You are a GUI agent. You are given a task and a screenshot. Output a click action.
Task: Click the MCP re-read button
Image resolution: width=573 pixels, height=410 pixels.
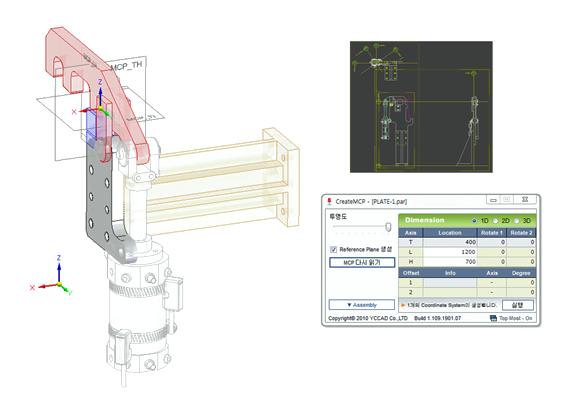(362, 262)
